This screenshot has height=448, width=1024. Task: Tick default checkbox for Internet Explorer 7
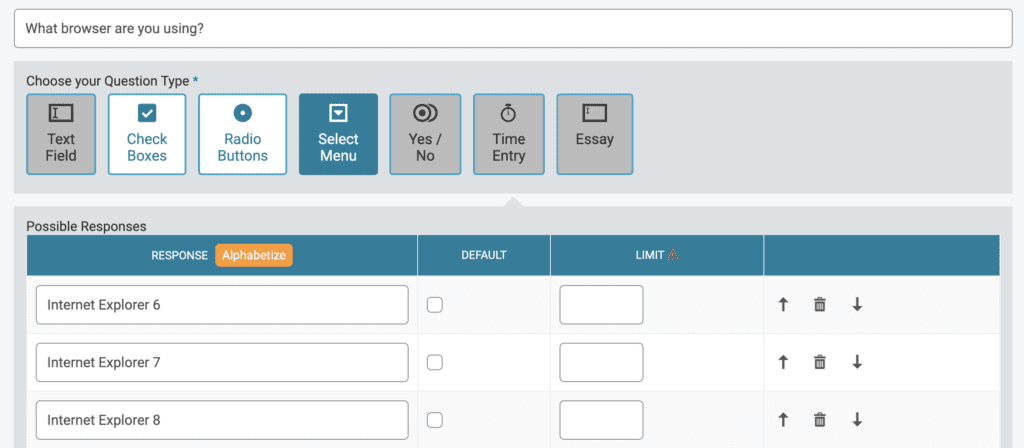click(x=434, y=362)
